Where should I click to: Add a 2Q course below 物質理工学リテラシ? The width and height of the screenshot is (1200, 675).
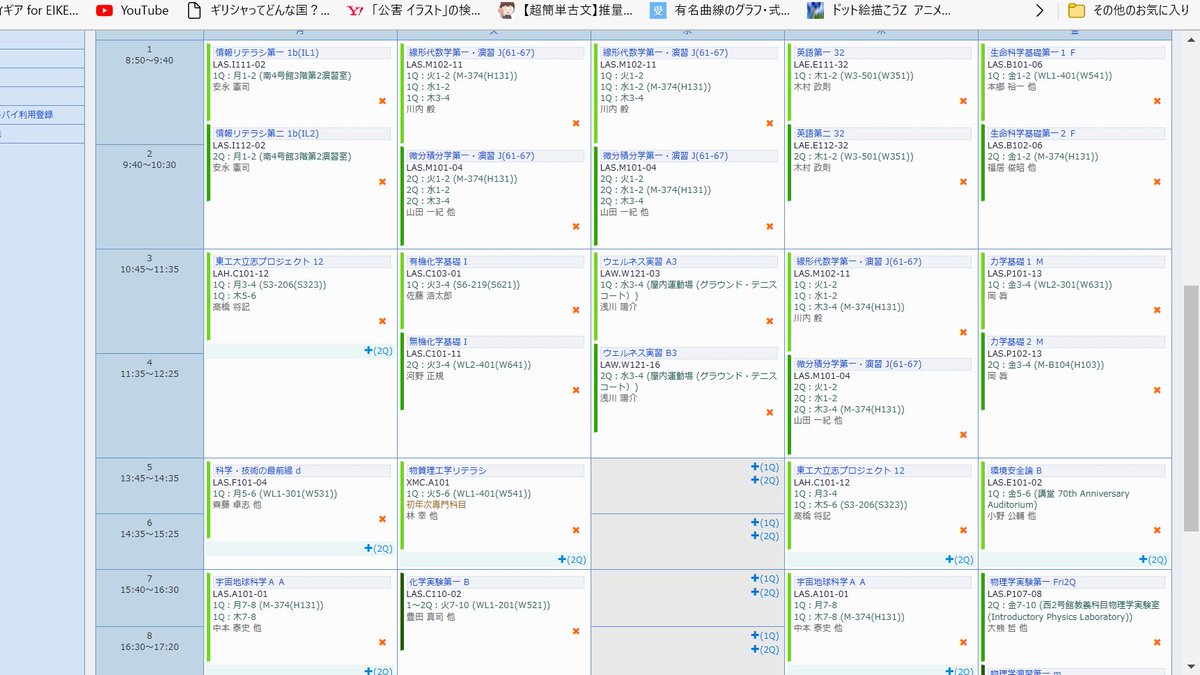coord(573,559)
